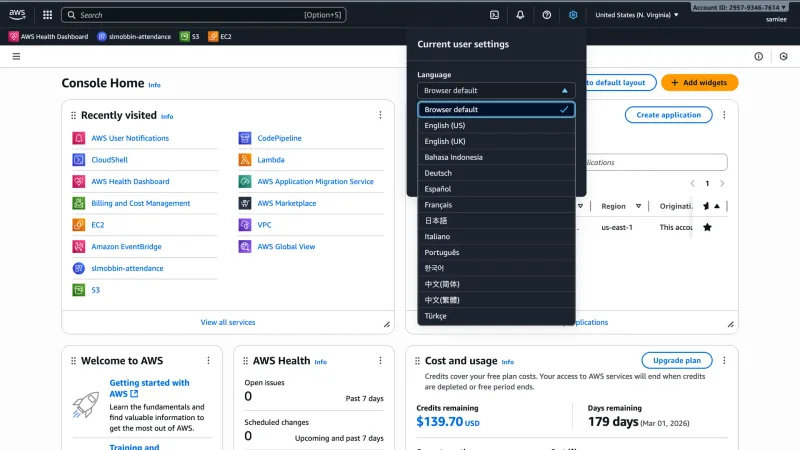Click the Cost and usage Info link

tap(507, 362)
